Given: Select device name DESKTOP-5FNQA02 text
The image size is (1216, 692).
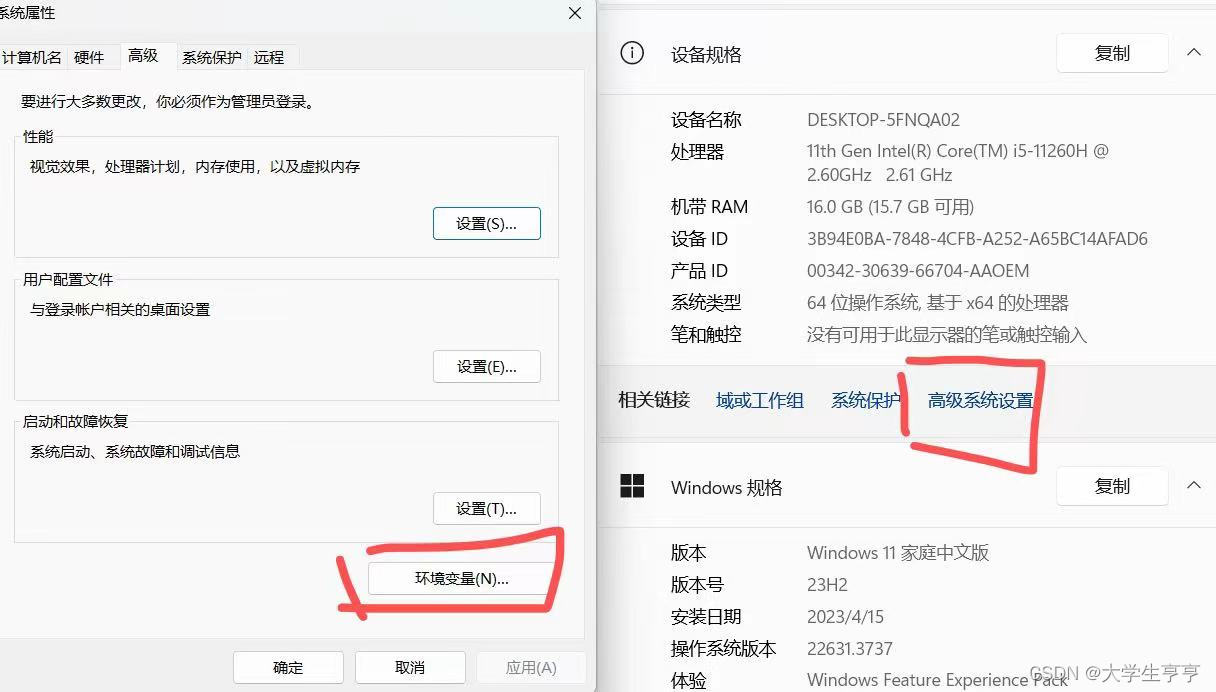Looking at the screenshot, I should click(883, 120).
